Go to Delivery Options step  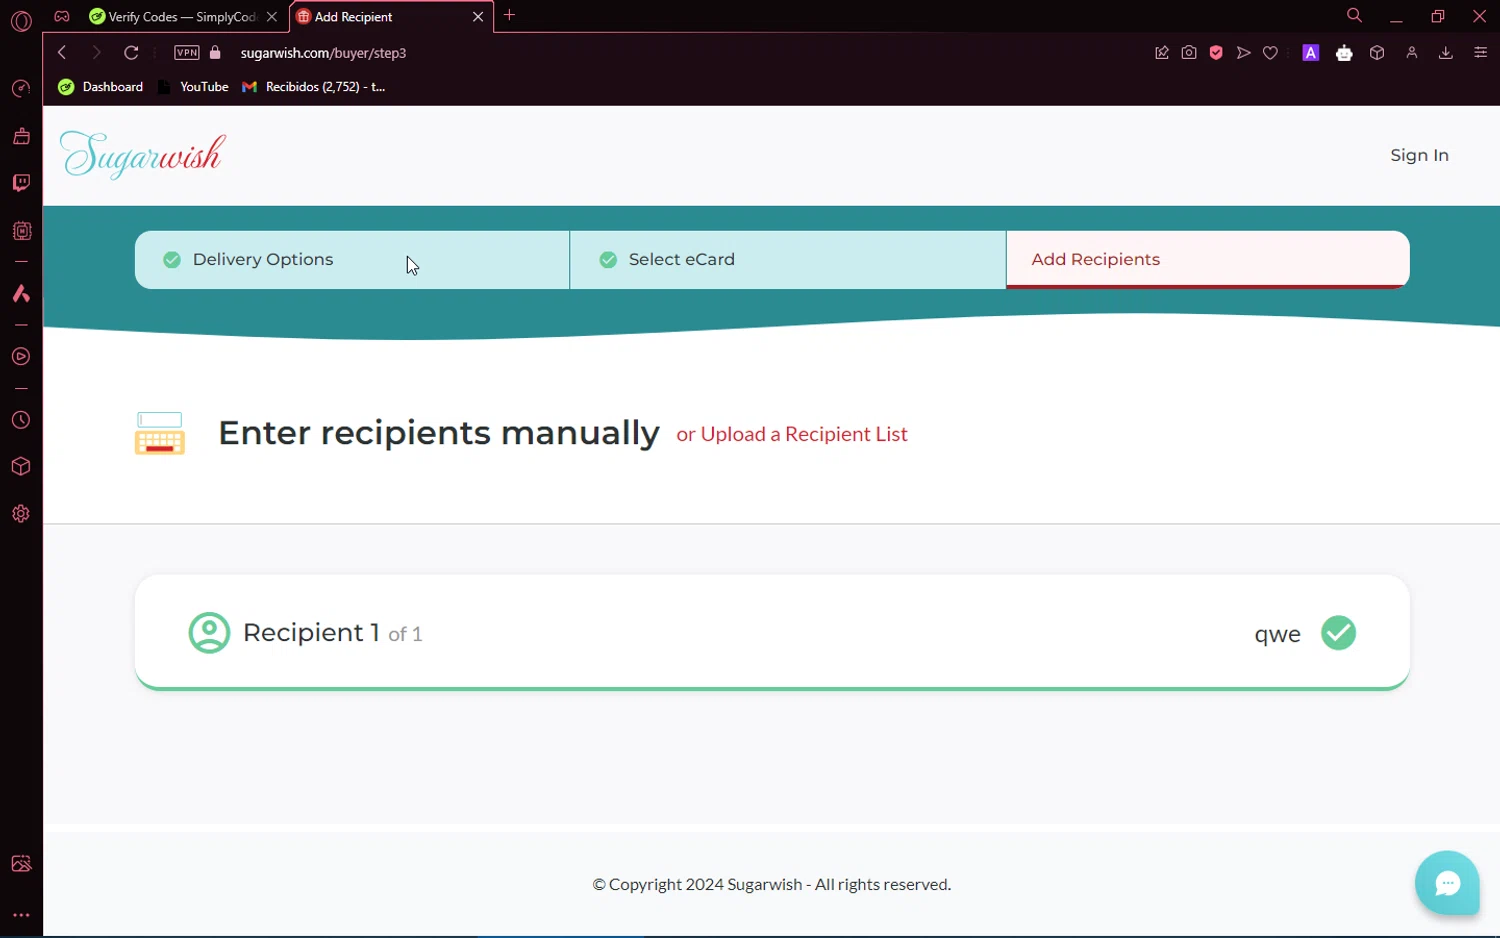[x=352, y=260]
